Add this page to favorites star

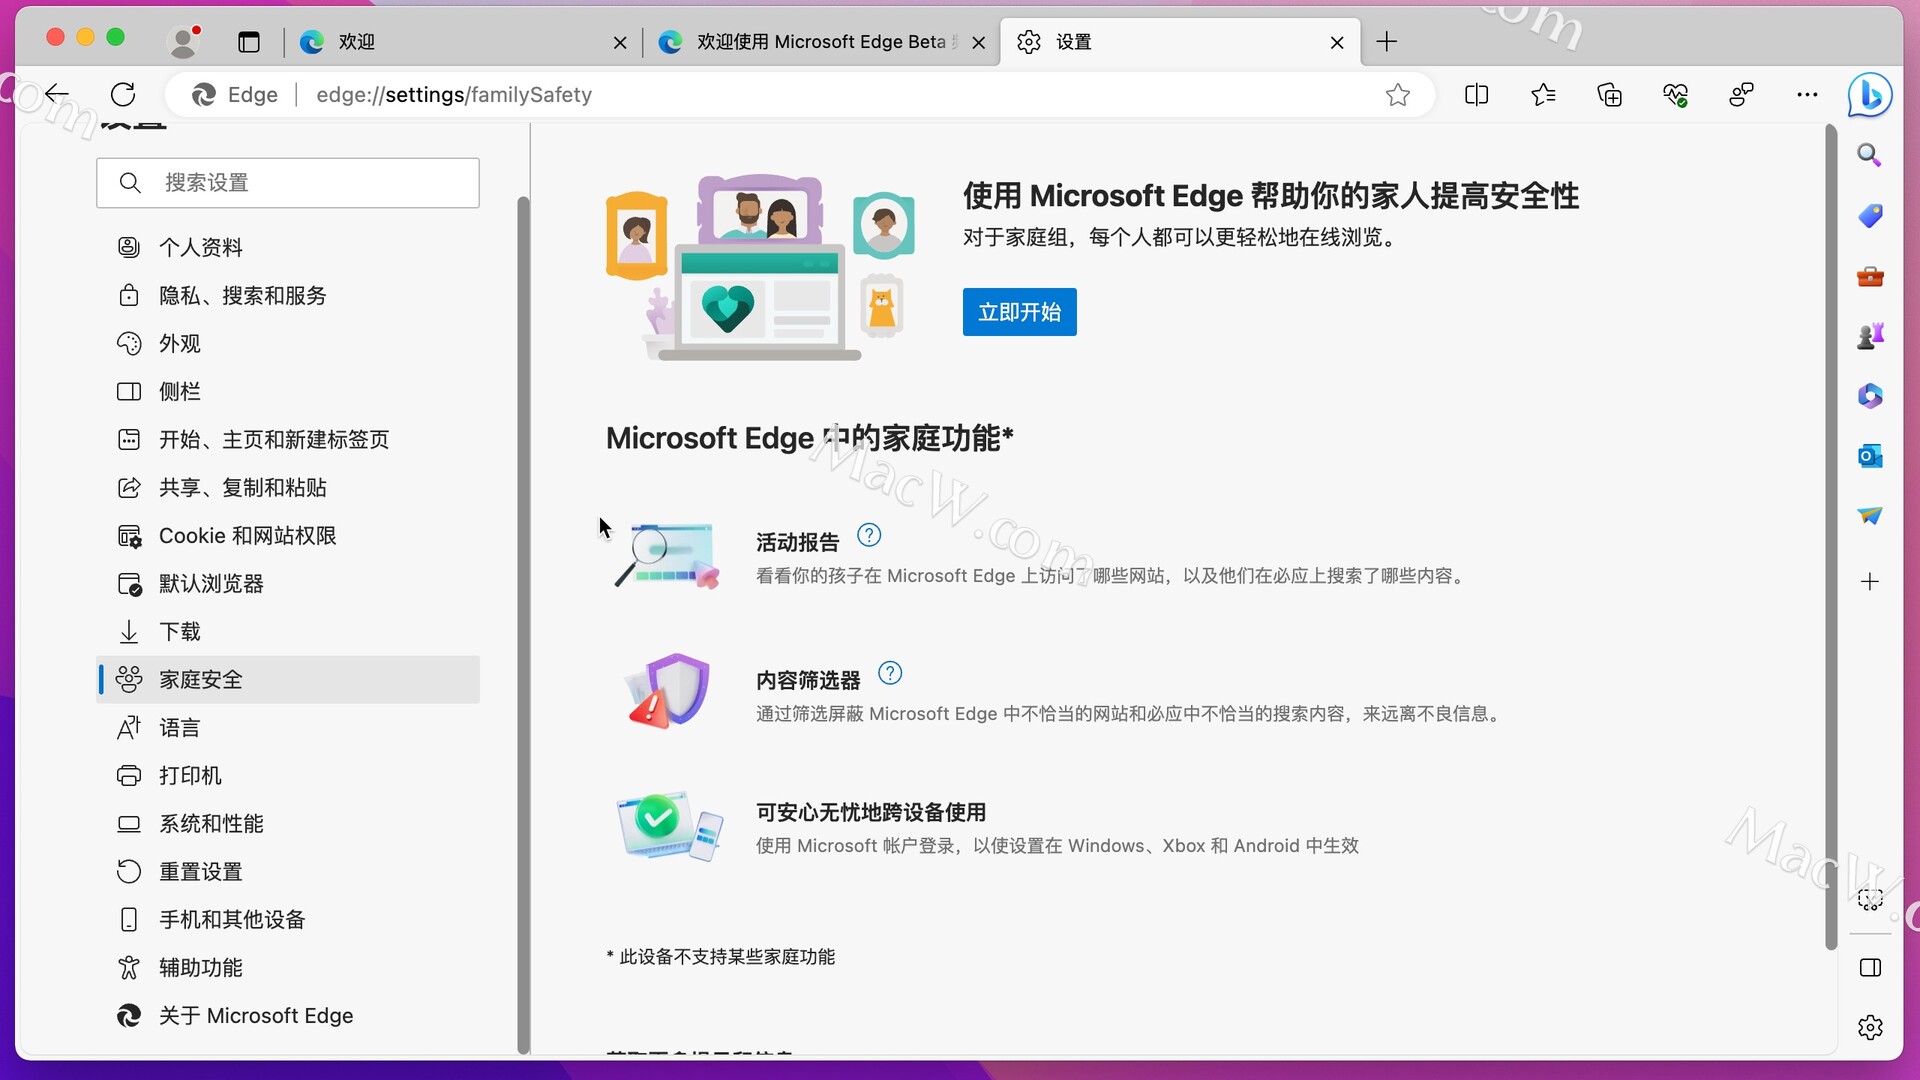[1398, 95]
